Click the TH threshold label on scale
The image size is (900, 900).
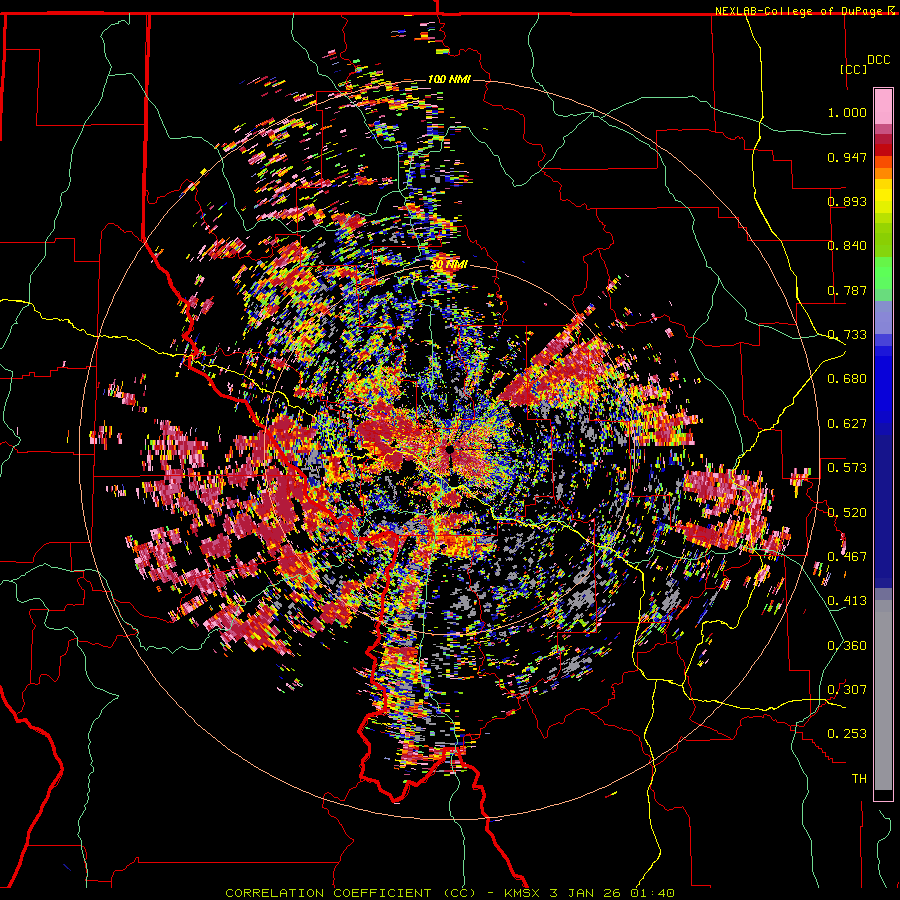[859, 779]
